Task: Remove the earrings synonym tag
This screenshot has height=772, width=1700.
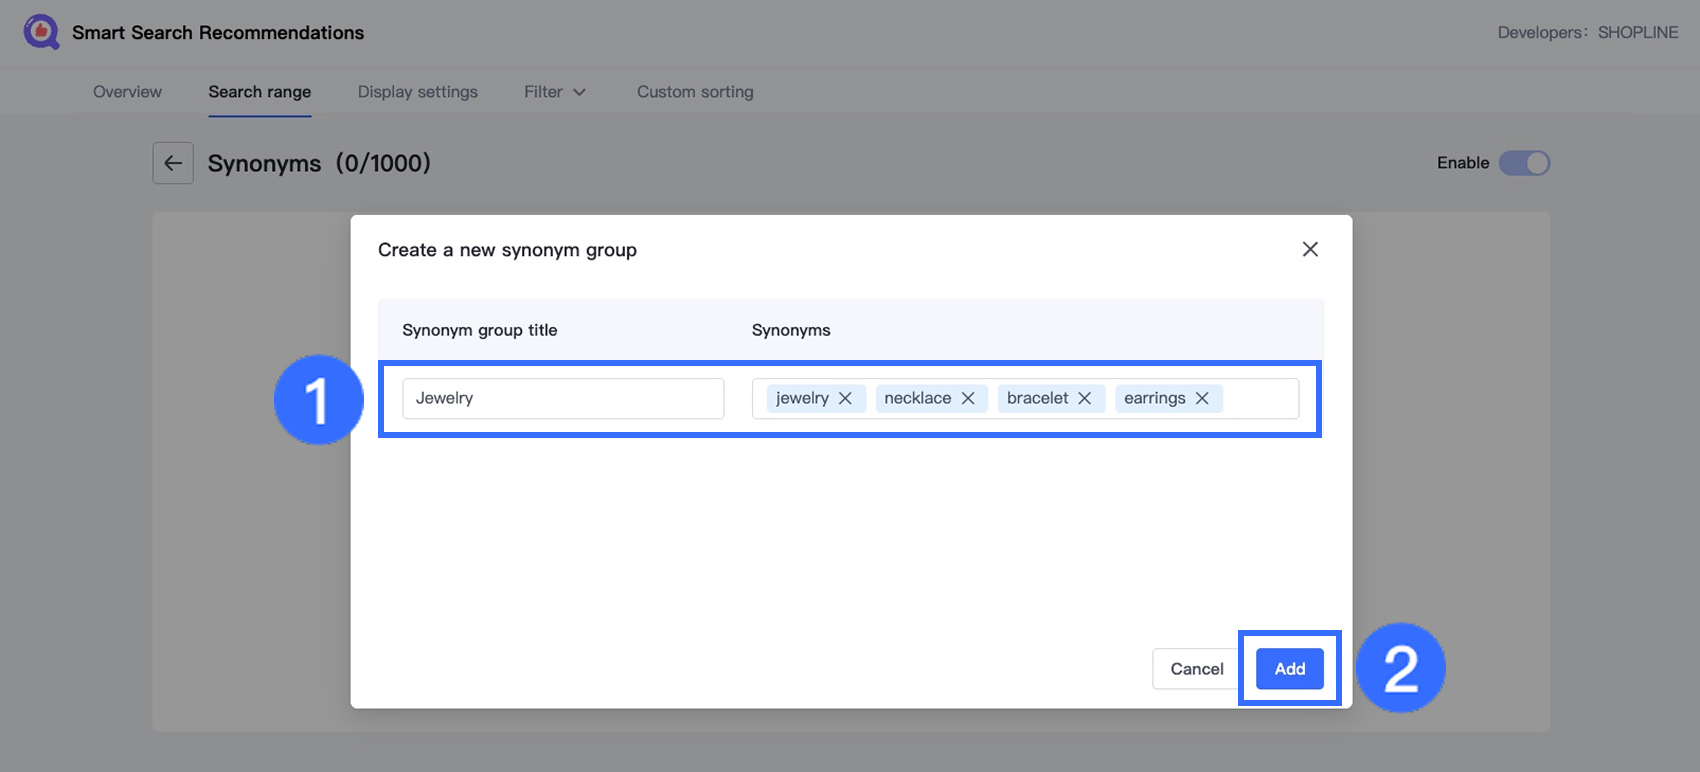Action: coord(1202,398)
